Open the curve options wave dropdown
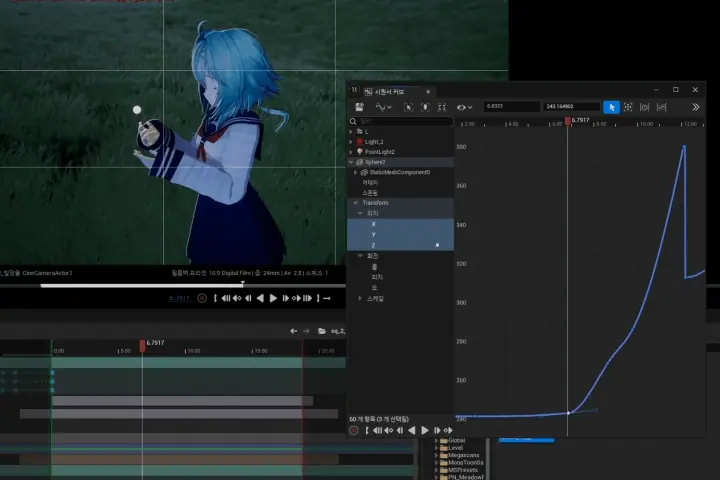720x480 pixels. [x=383, y=107]
